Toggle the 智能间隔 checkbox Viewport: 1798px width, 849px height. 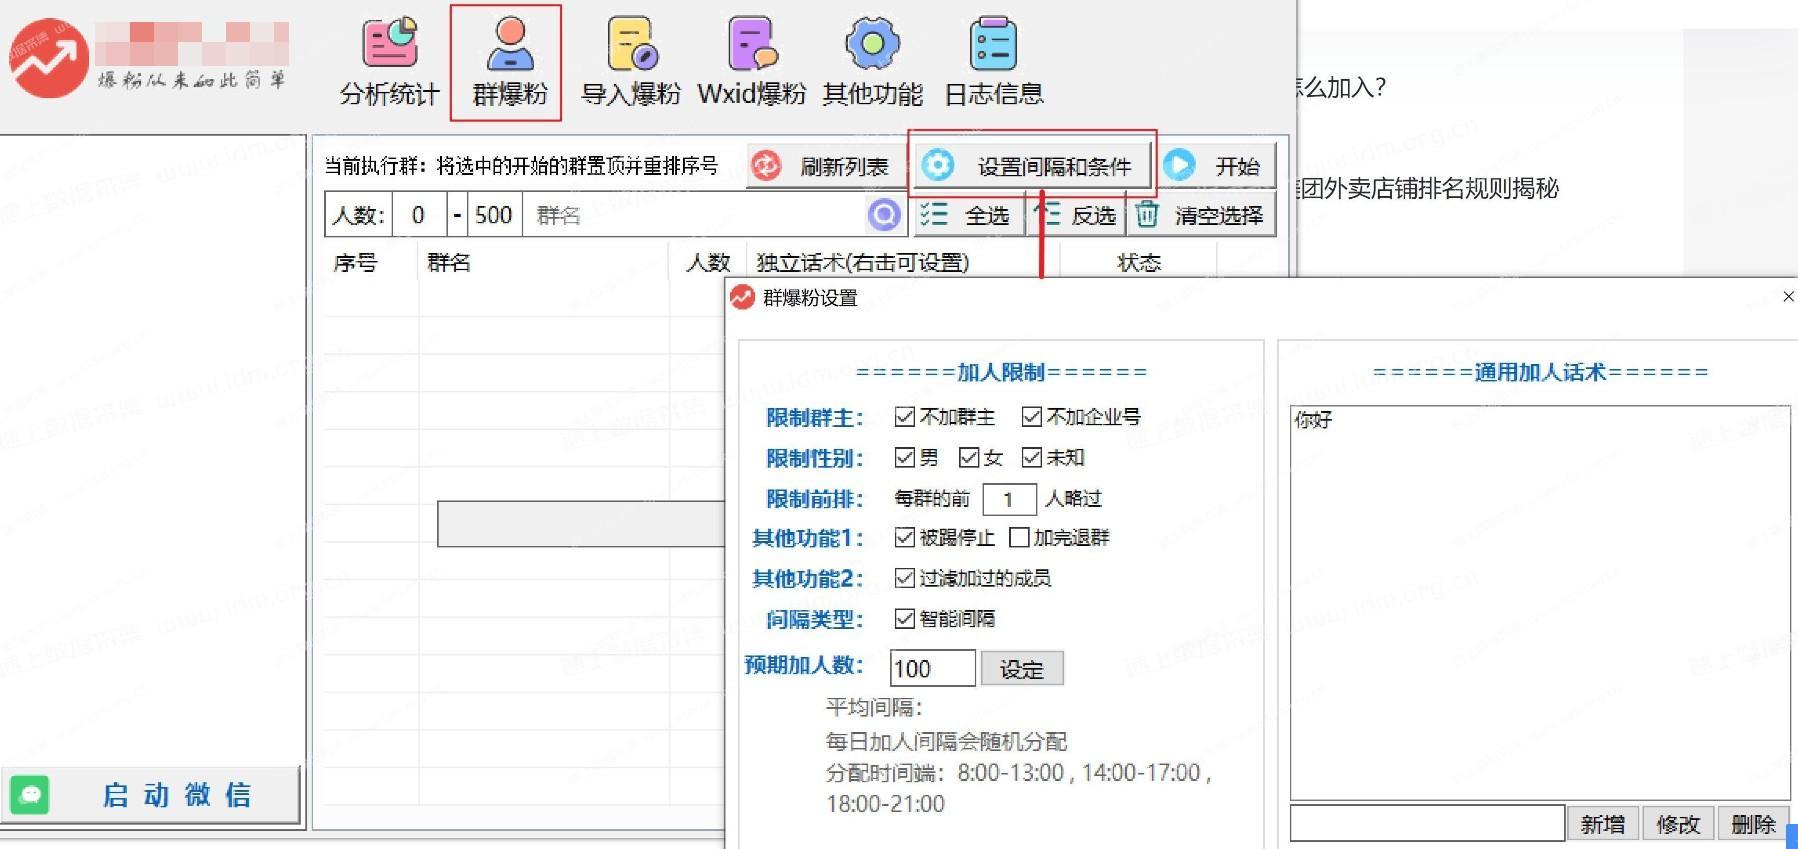(x=905, y=619)
